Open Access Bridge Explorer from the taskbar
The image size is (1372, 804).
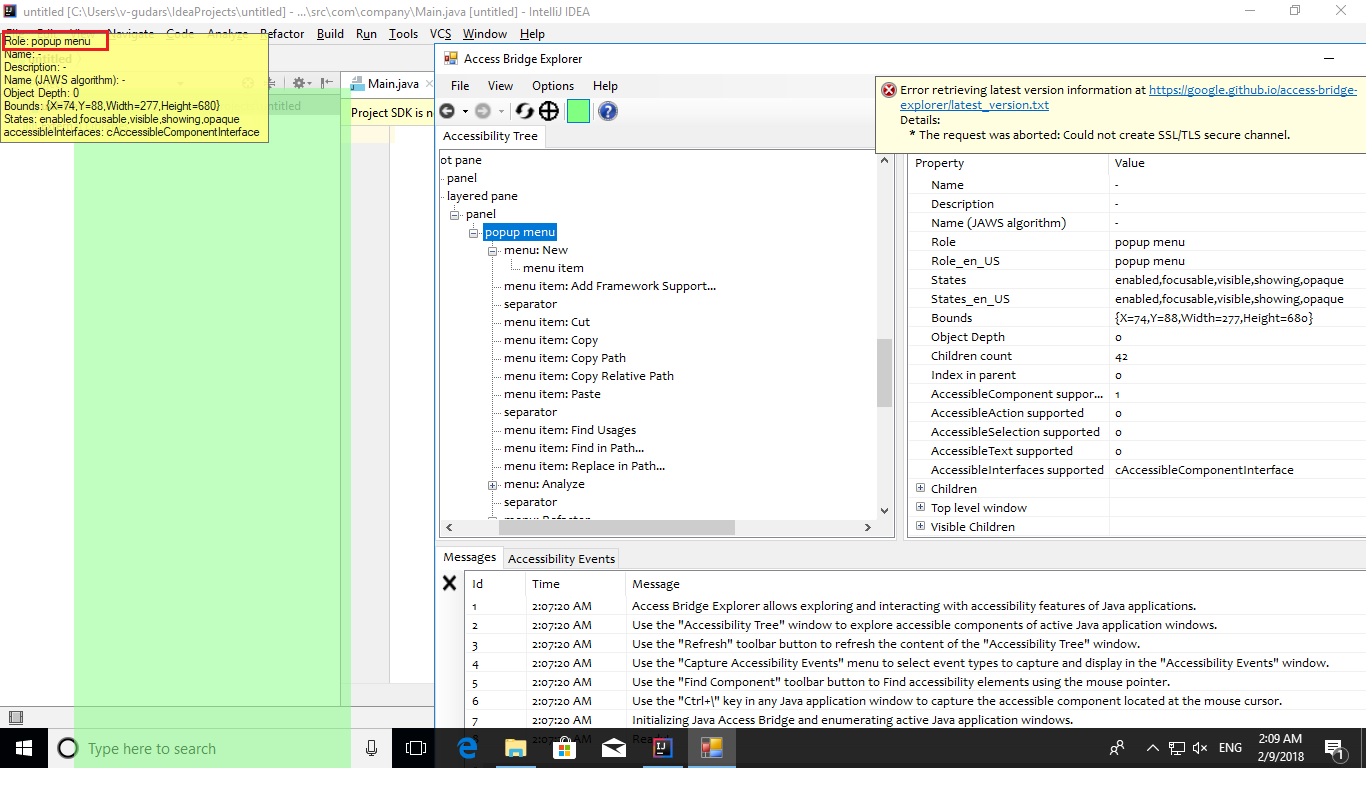(x=712, y=747)
